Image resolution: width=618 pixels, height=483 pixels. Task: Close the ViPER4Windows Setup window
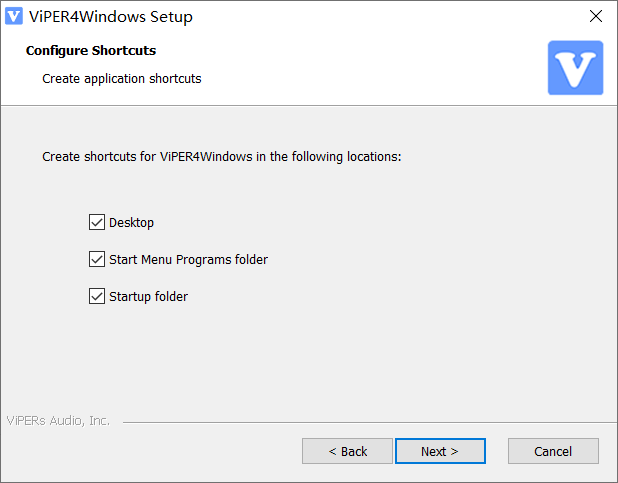coord(596,16)
